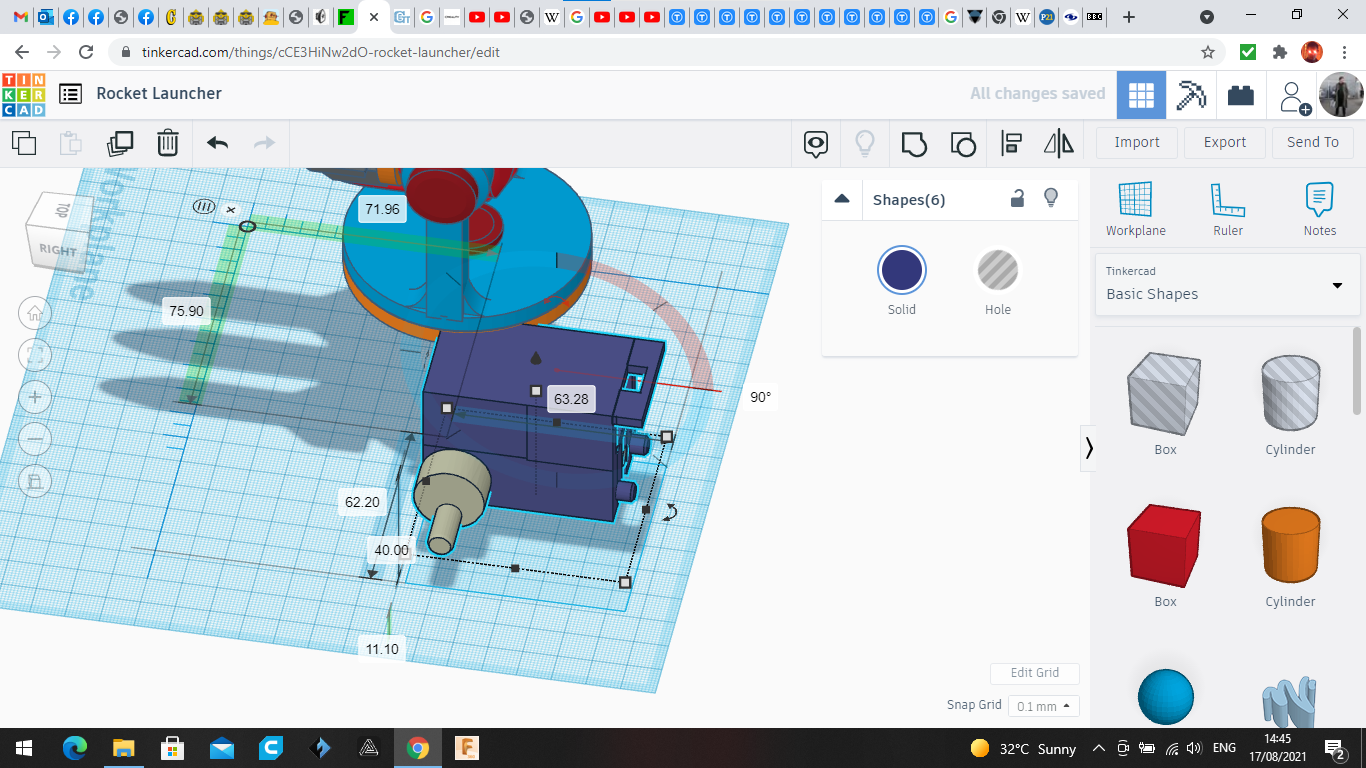Click the red Box shape thumbnail
This screenshot has height=768, width=1366.
pyautogui.click(x=1165, y=547)
